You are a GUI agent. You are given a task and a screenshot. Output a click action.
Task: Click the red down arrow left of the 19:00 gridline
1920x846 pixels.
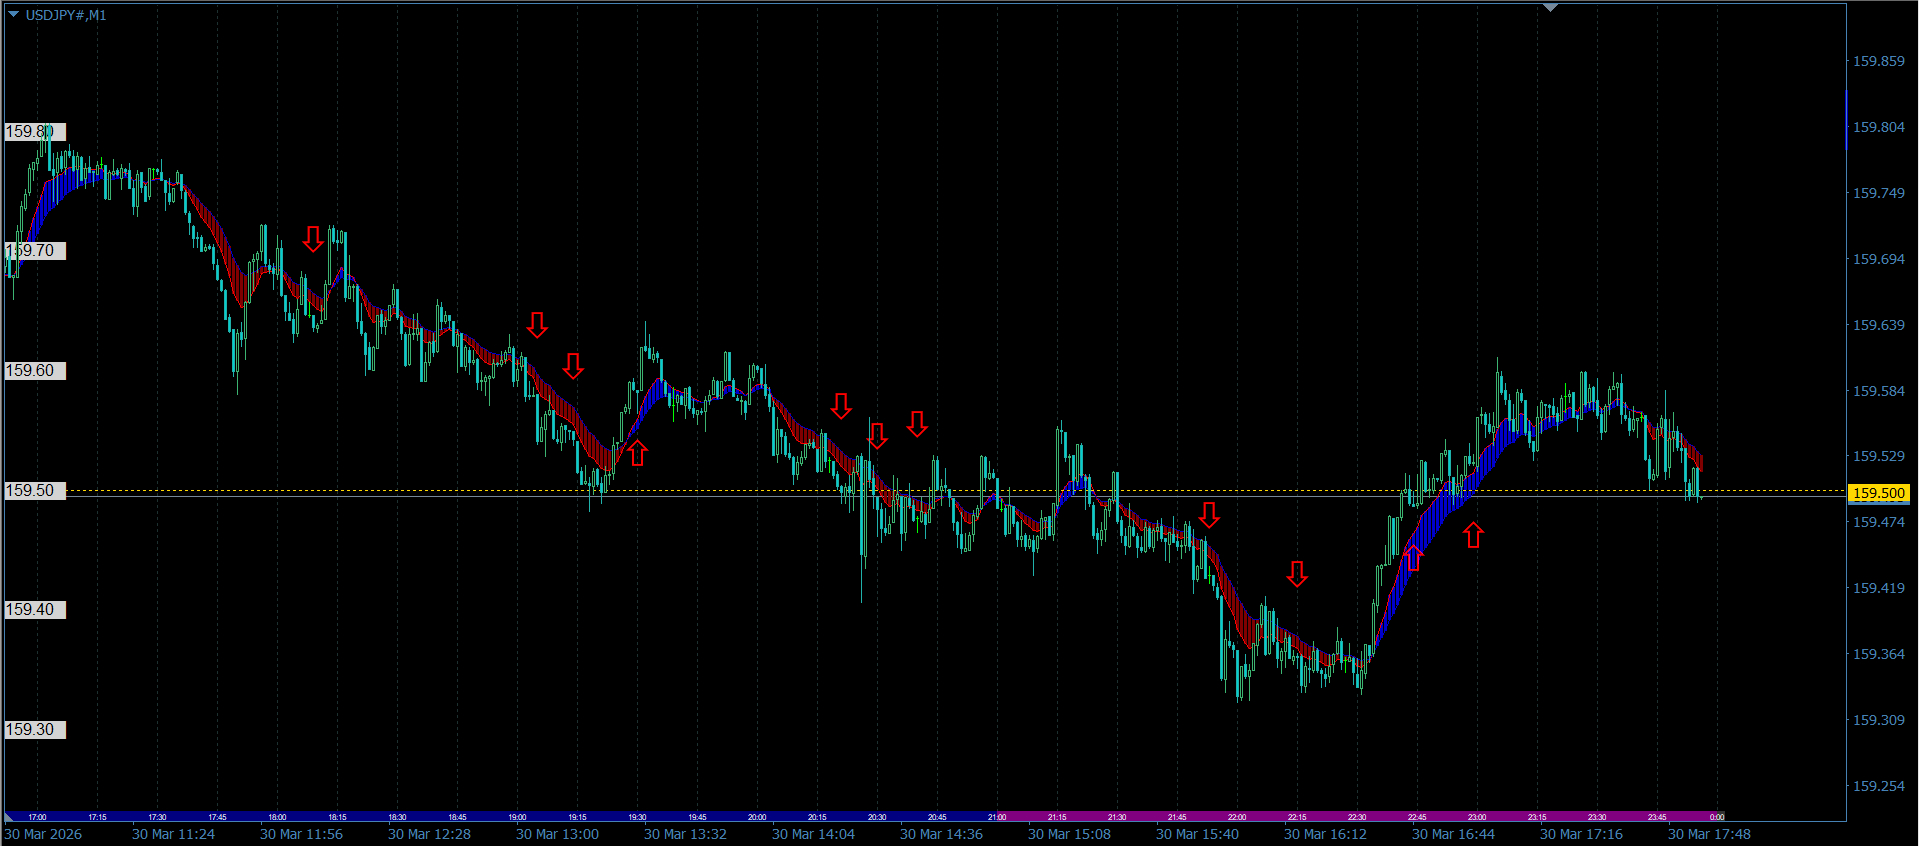pyautogui.click(x=537, y=325)
